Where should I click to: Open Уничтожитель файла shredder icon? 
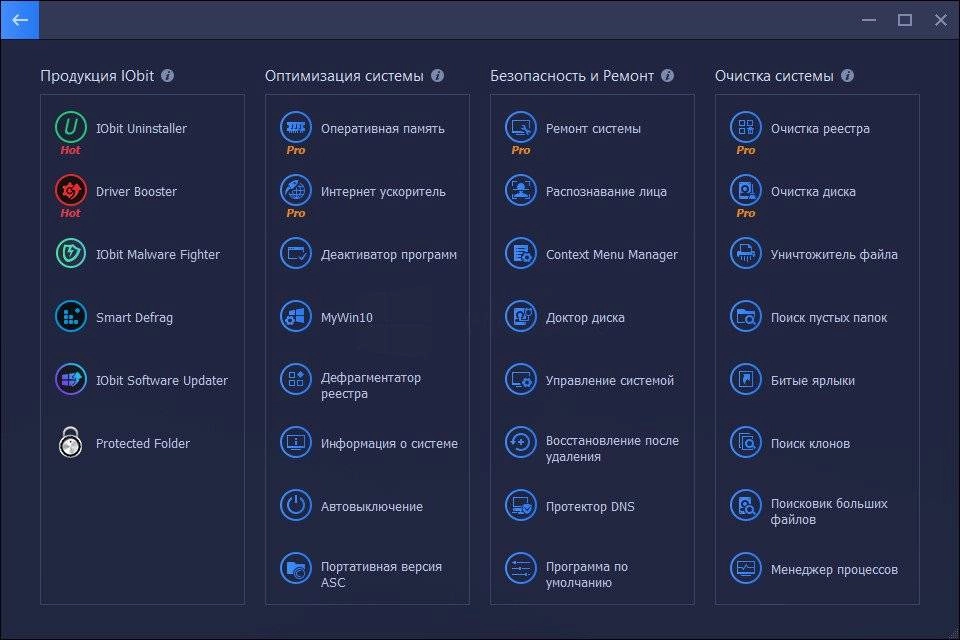746,254
